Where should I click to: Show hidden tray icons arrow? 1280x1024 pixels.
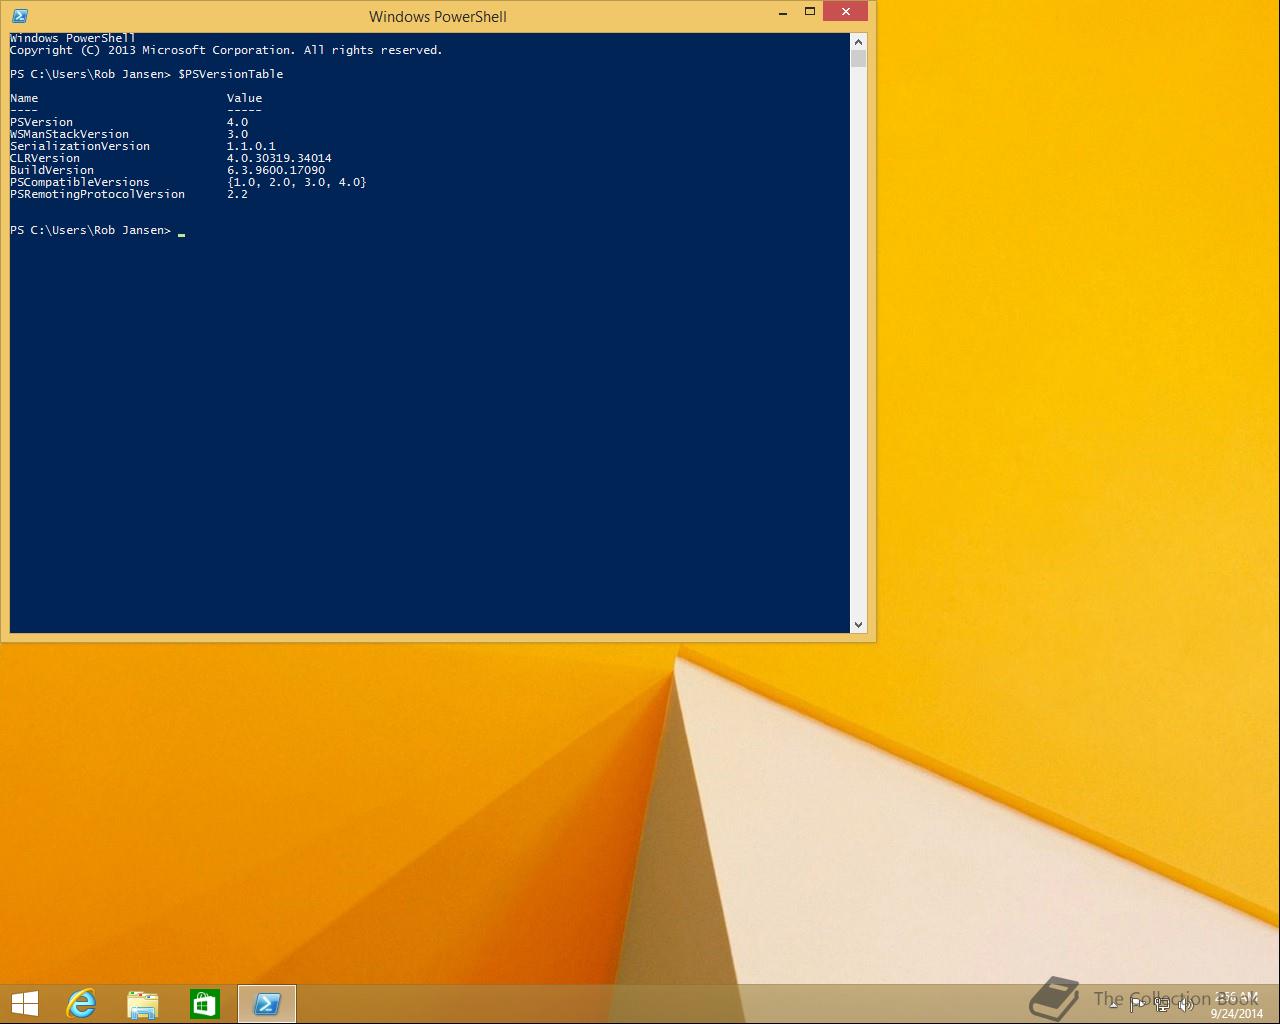point(1113,1005)
